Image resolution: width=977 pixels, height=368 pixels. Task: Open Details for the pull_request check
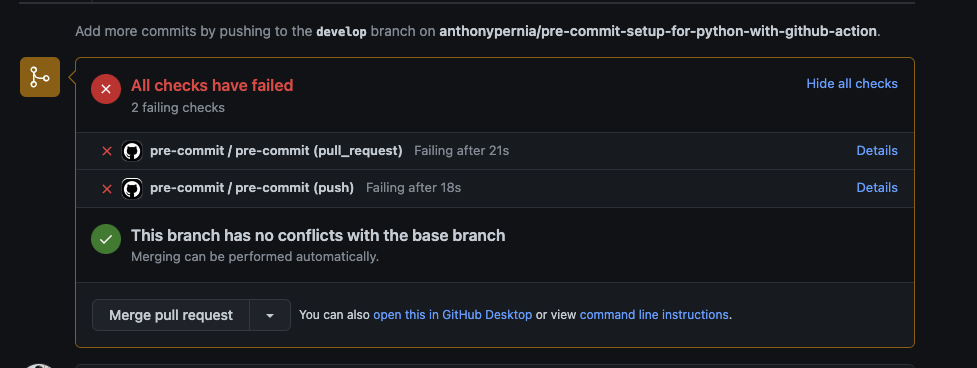(x=877, y=151)
